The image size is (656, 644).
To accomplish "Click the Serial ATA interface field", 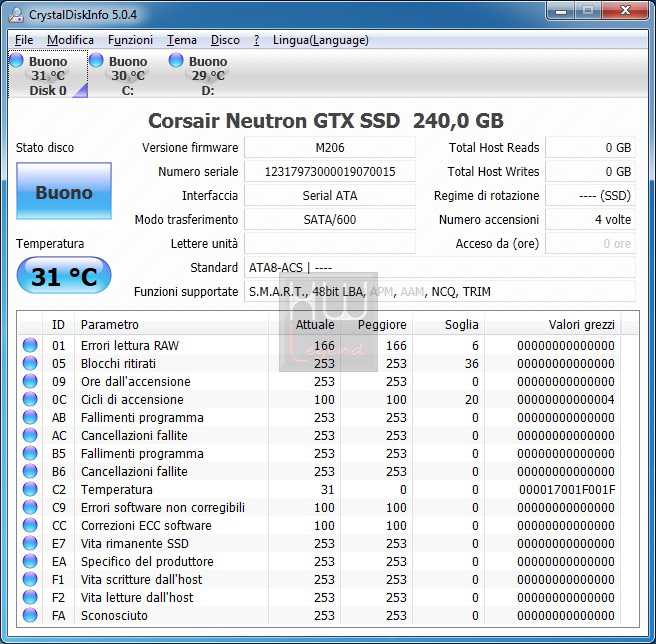I will coord(330,195).
